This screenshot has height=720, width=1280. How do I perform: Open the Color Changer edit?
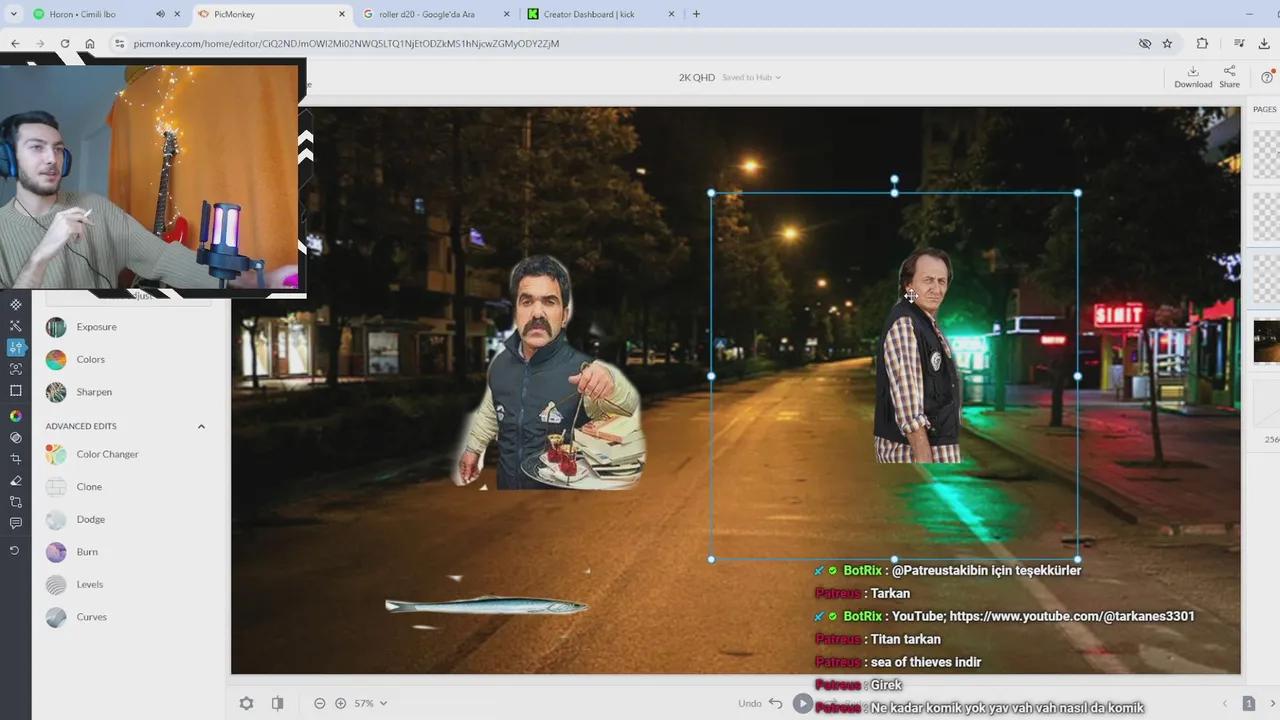coord(107,454)
